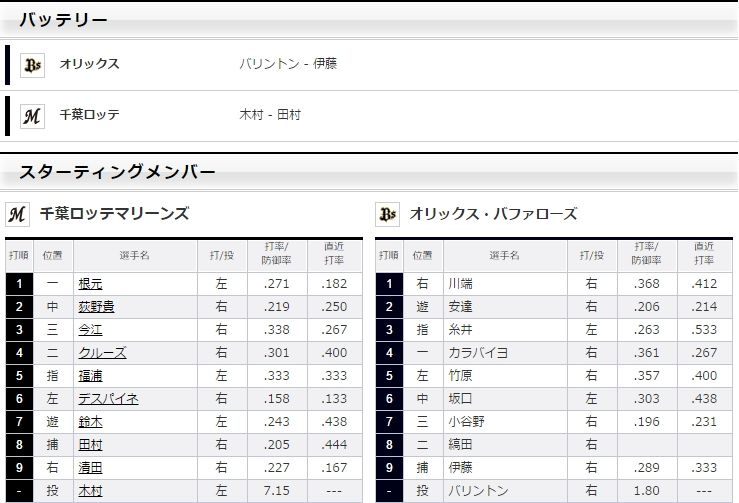Click 縞田 in Orix lineup
Screen dimensions: 739x503
(460, 445)
